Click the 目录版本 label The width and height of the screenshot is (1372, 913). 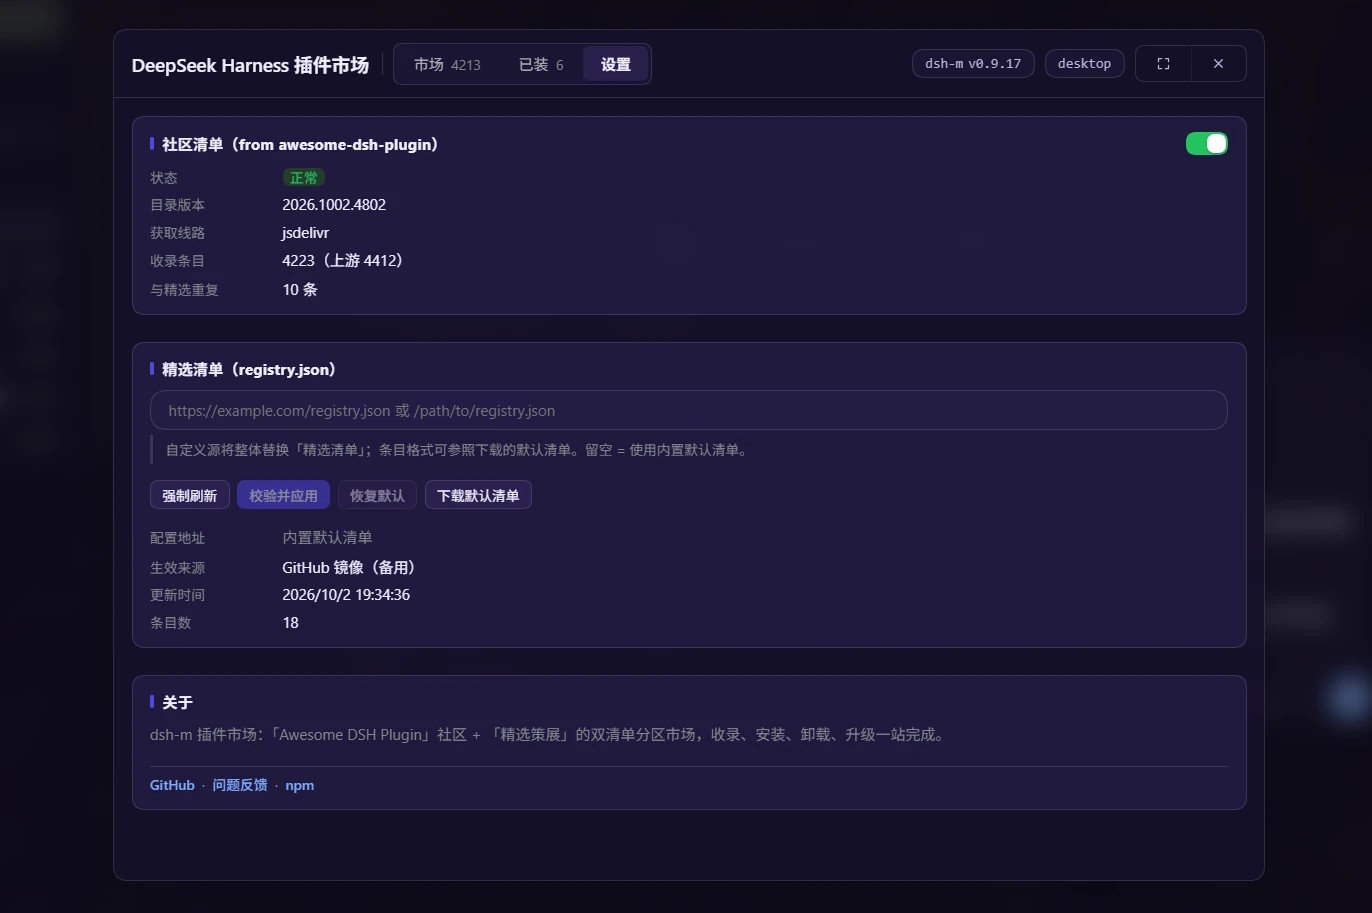coord(178,204)
